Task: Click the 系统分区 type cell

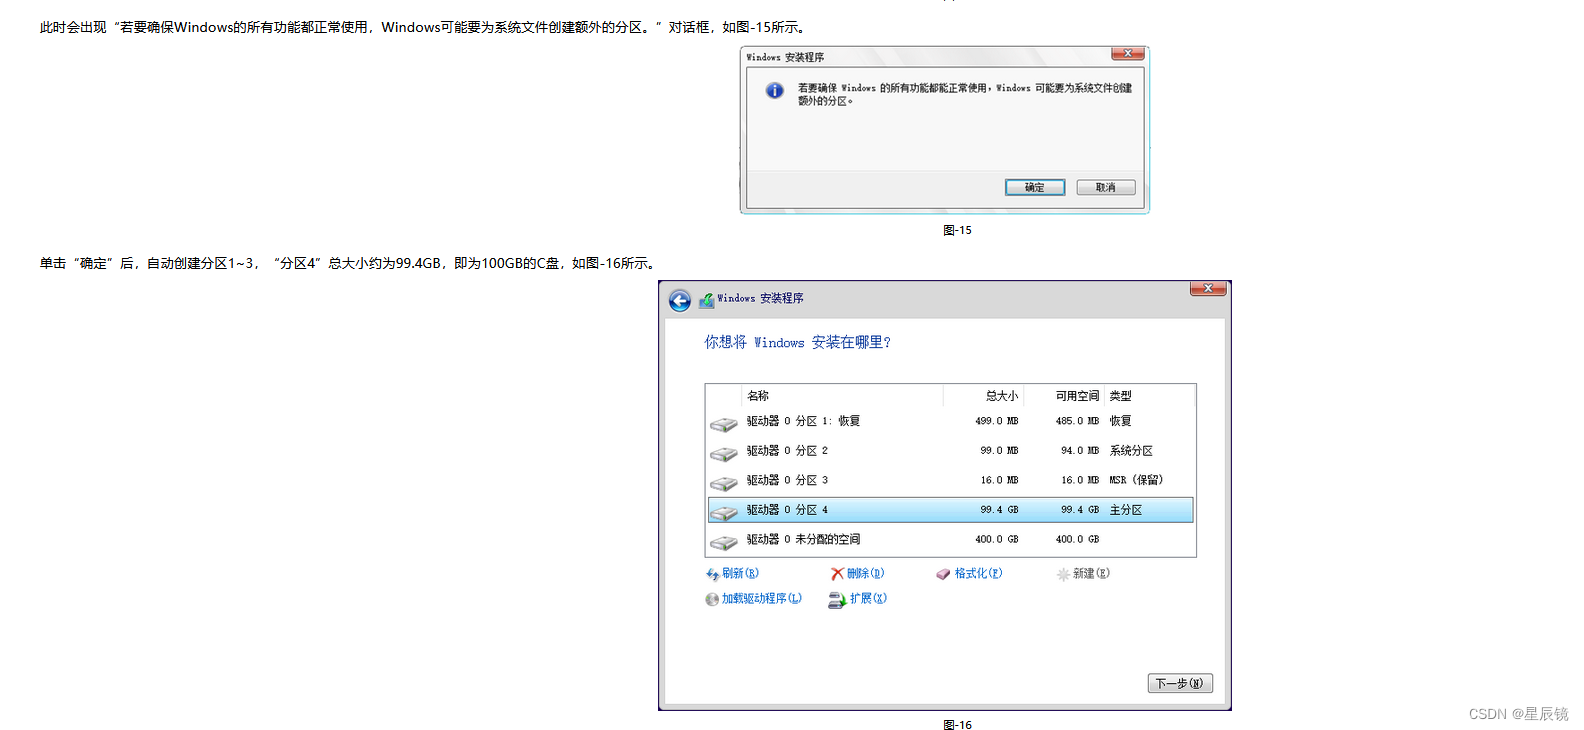Action: (1131, 451)
